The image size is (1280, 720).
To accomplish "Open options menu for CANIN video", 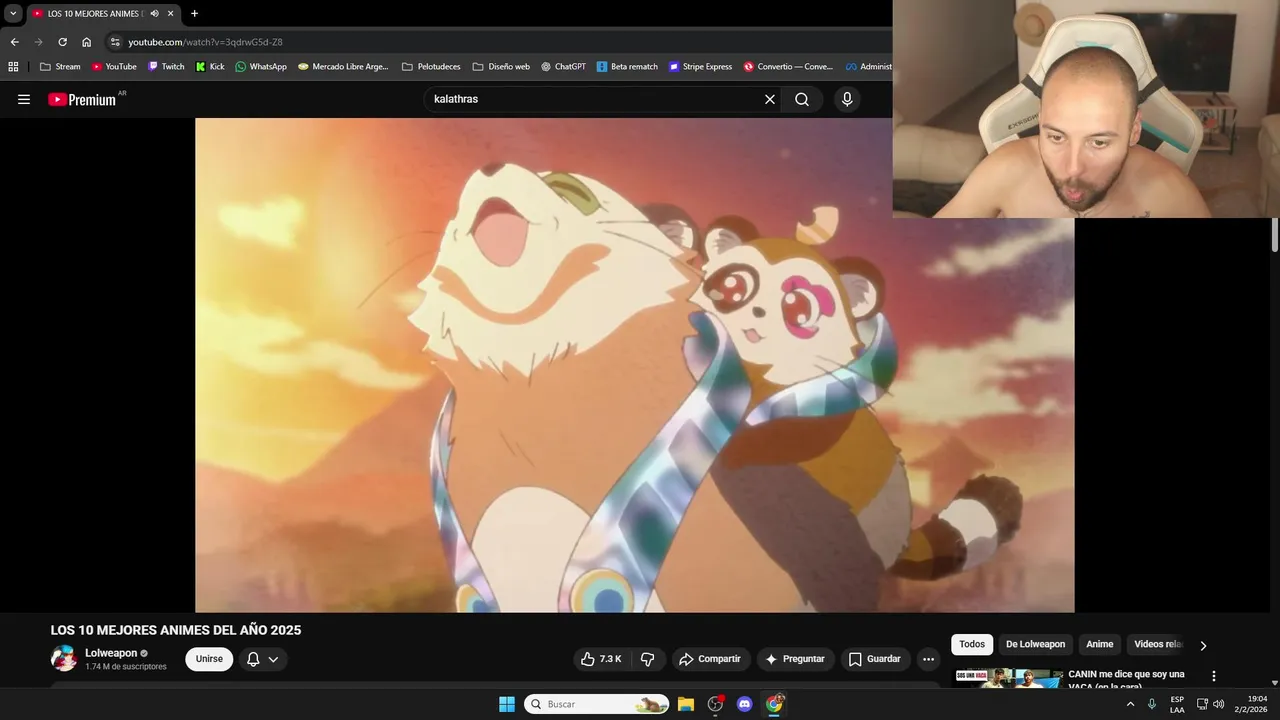I will 1214,676.
